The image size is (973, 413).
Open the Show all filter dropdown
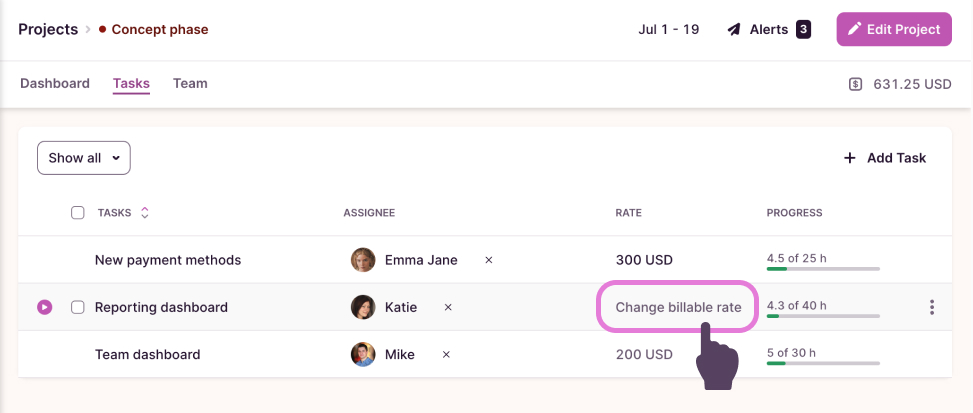84,158
